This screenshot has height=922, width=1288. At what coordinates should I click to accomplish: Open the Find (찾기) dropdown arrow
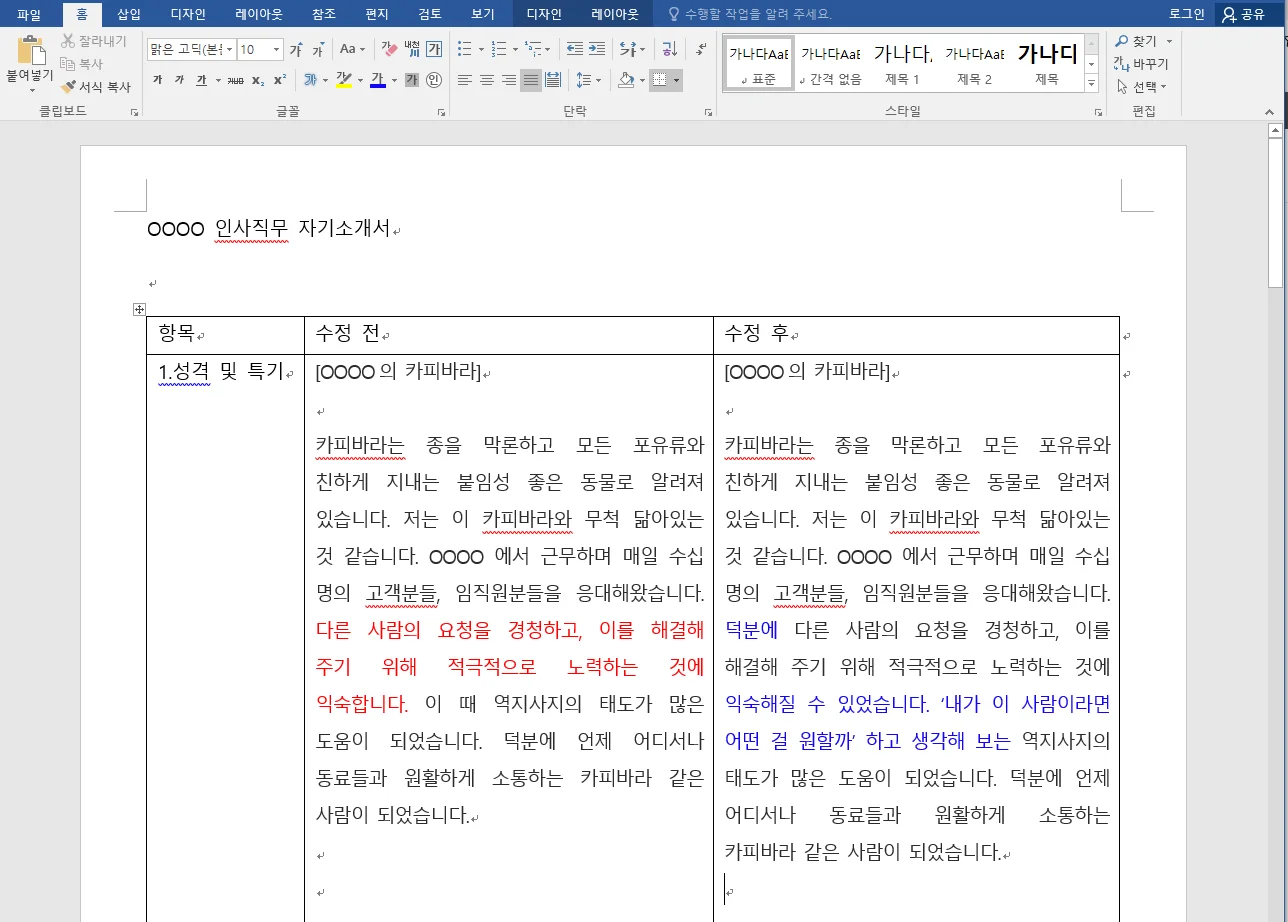tap(1170, 42)
